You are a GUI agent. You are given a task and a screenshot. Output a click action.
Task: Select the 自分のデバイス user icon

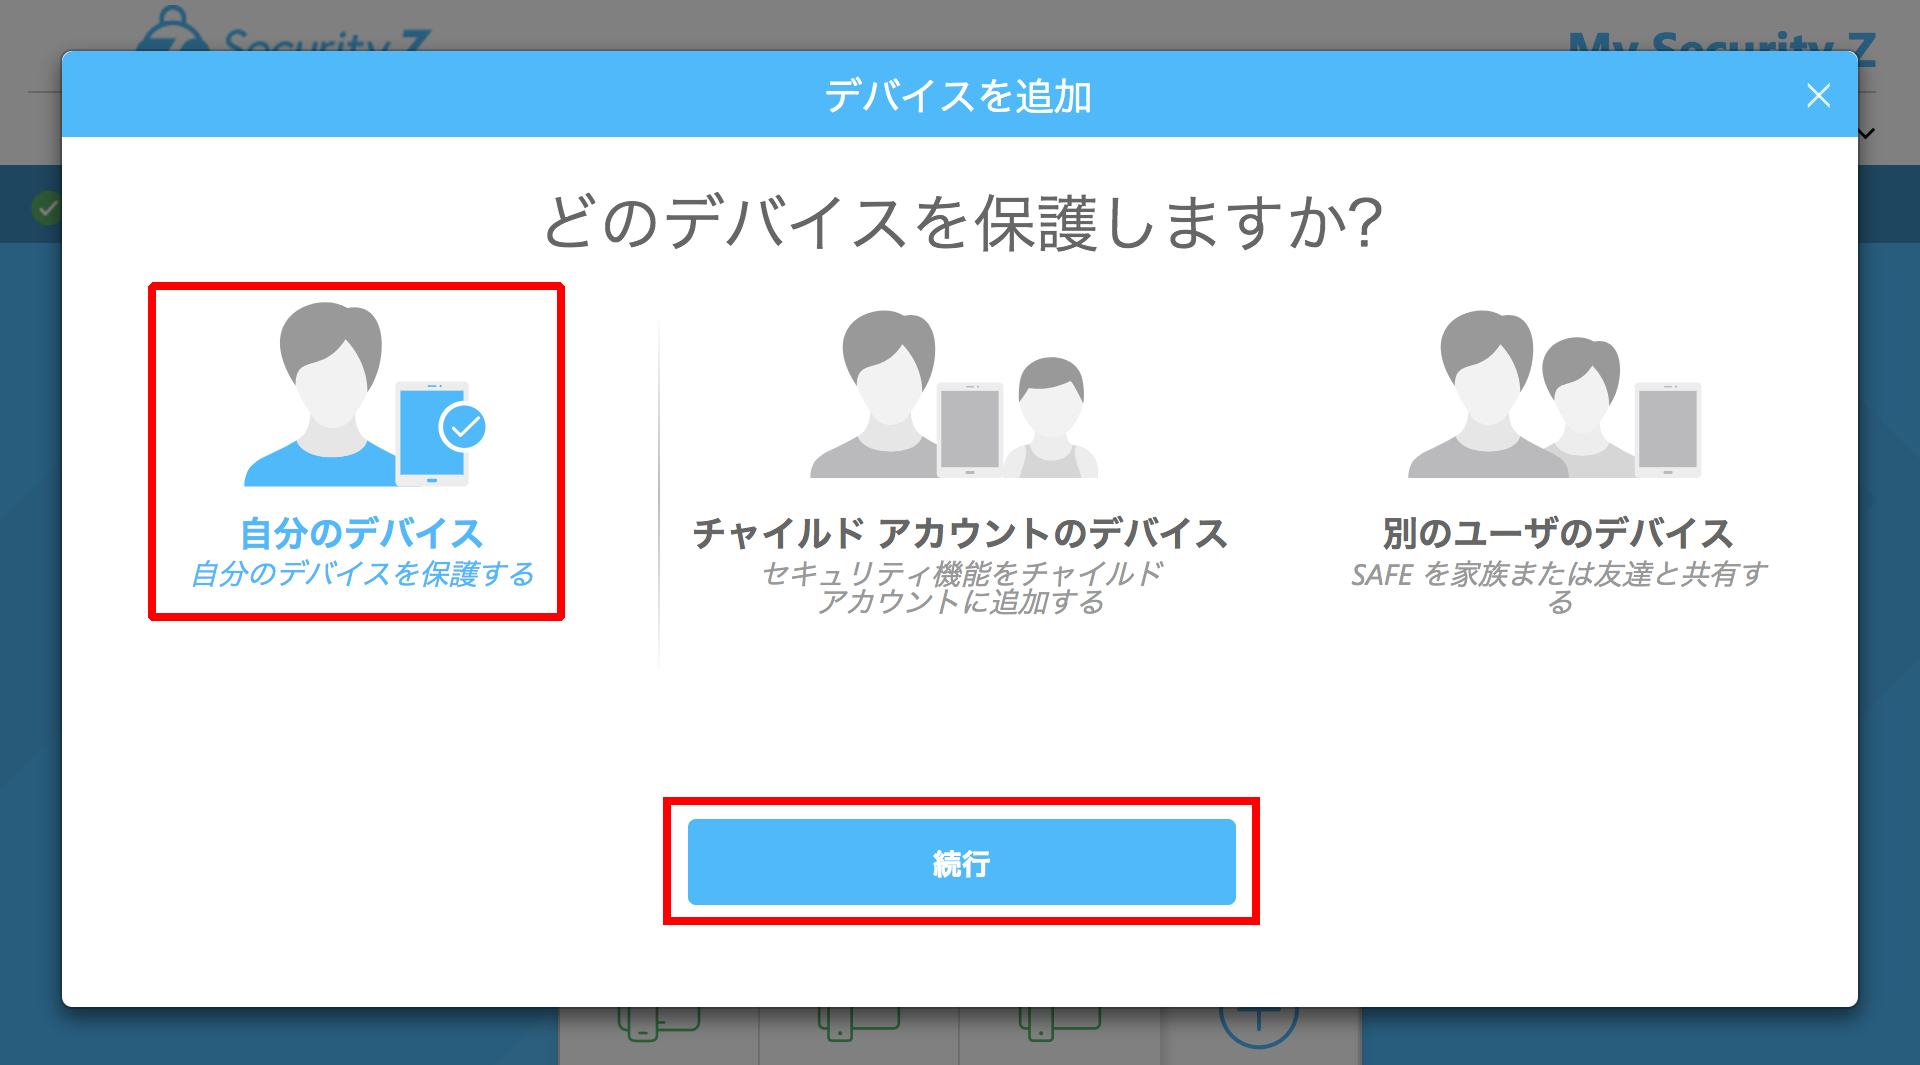coord(366,394)
